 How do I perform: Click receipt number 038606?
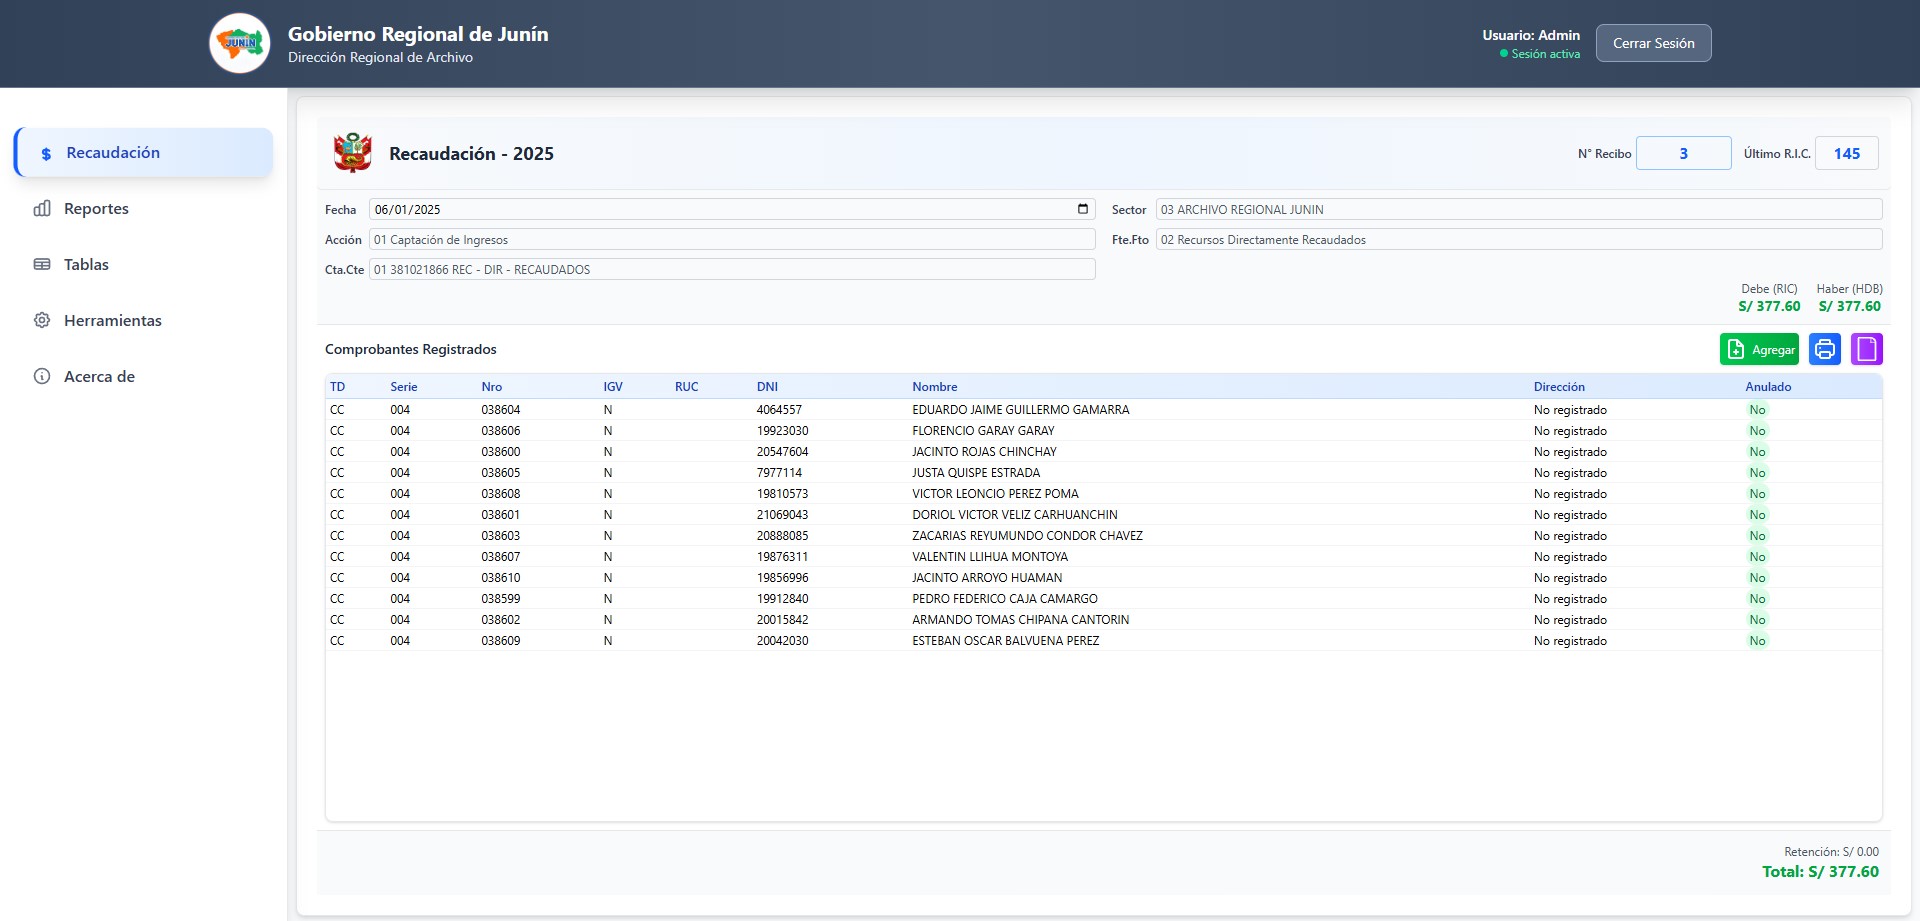pos(500,431)
